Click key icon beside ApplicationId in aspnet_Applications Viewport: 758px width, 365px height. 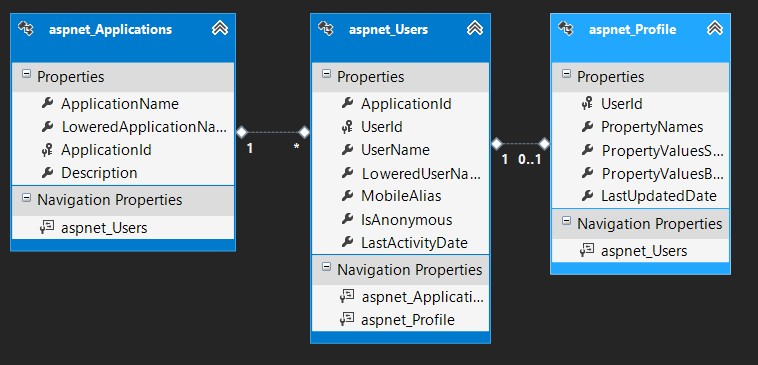click(x=47, y=150)
